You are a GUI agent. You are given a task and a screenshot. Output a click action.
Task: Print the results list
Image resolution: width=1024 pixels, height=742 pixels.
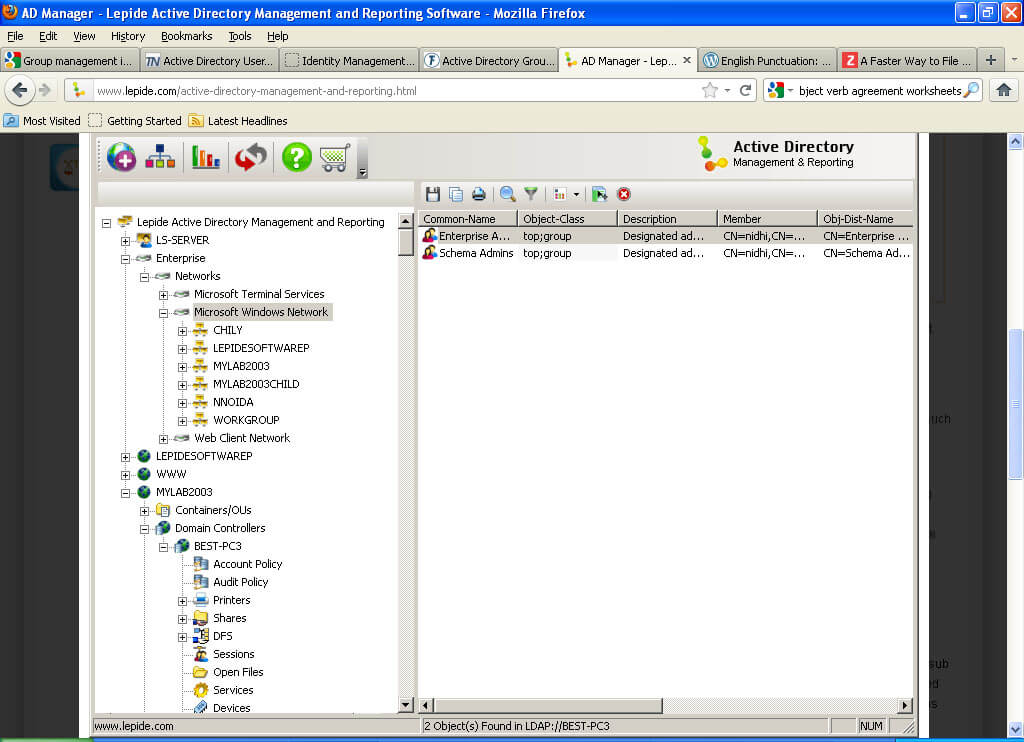click(x=479, y=194)
